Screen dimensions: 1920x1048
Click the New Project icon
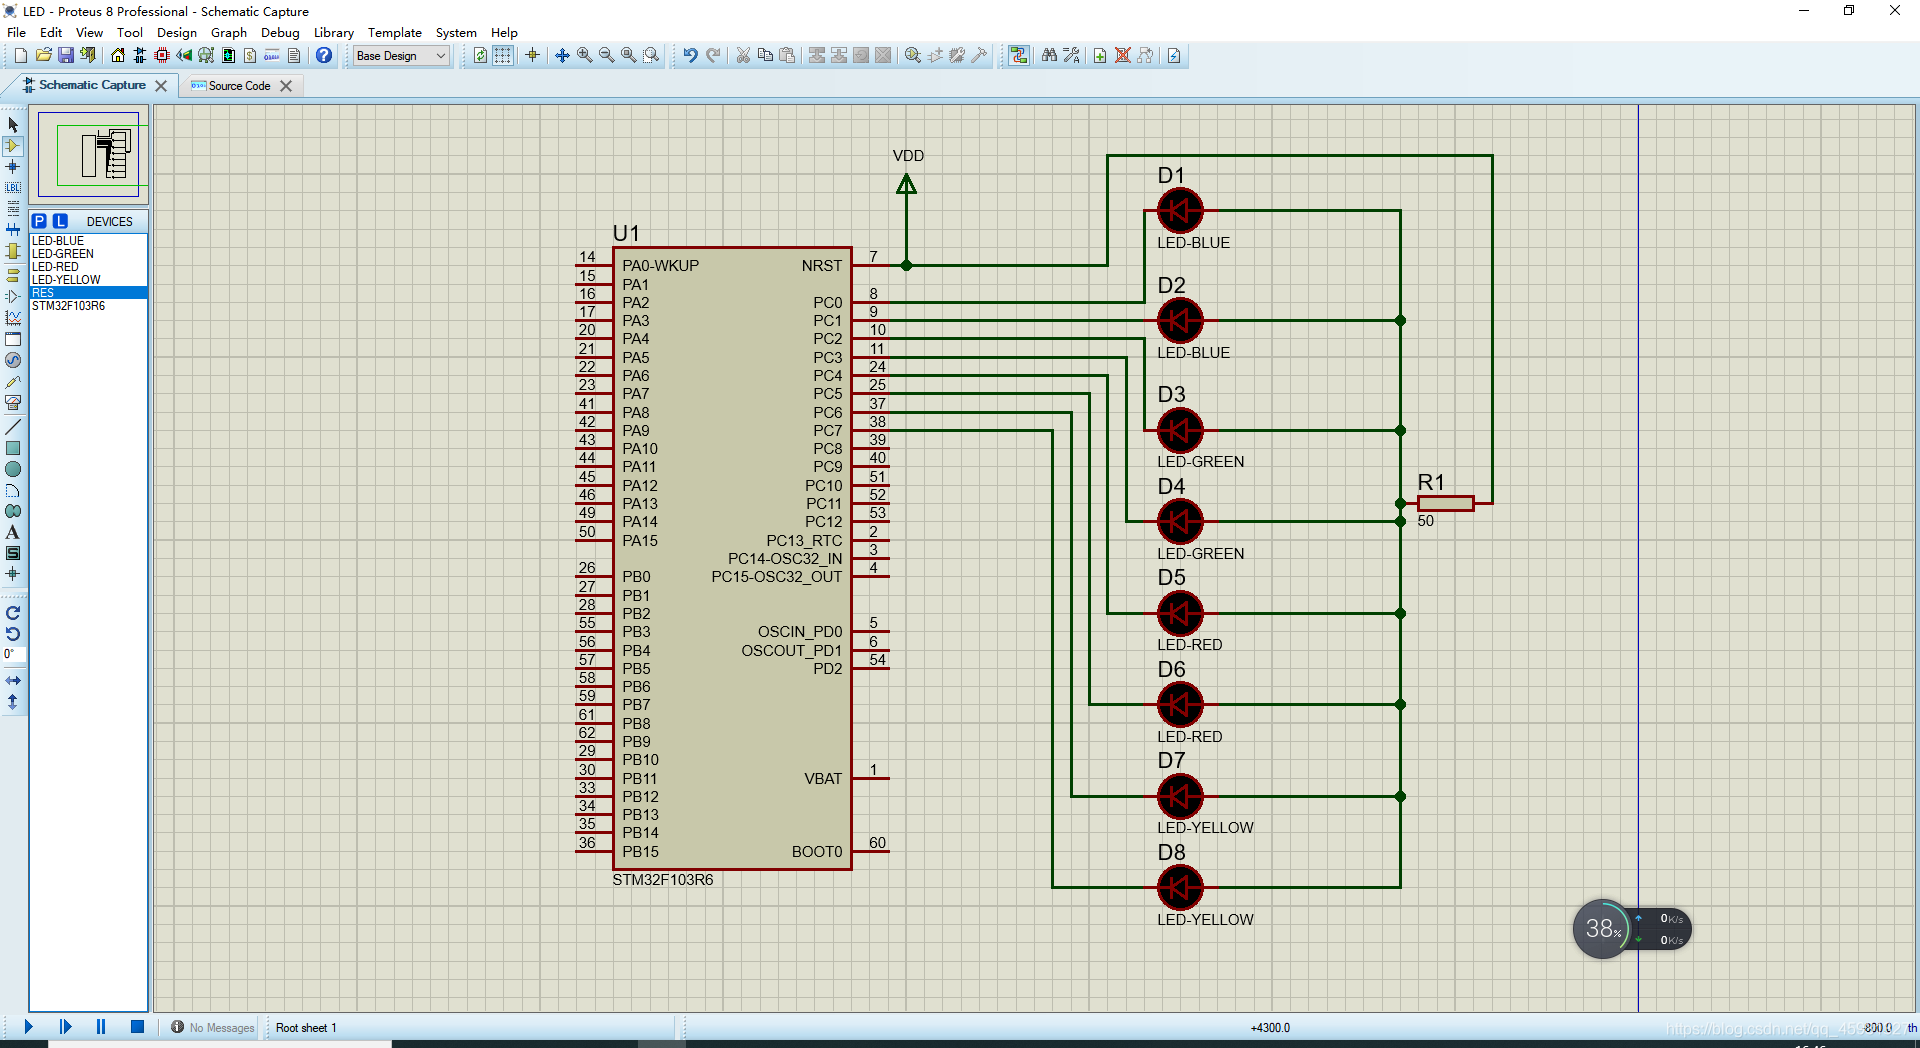click(20, 55)
